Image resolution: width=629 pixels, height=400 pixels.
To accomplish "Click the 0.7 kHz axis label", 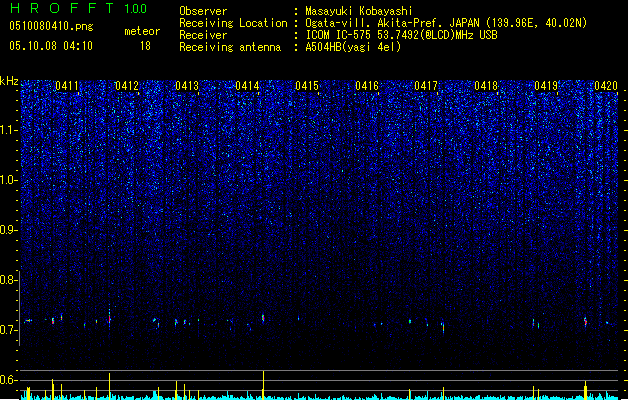I will [9, 330].
